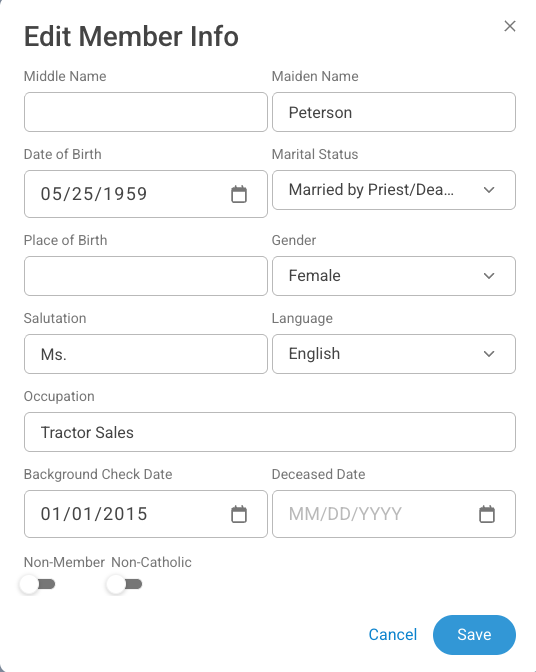Select the Date of Birth value 05/25/1959

point(94,194)
